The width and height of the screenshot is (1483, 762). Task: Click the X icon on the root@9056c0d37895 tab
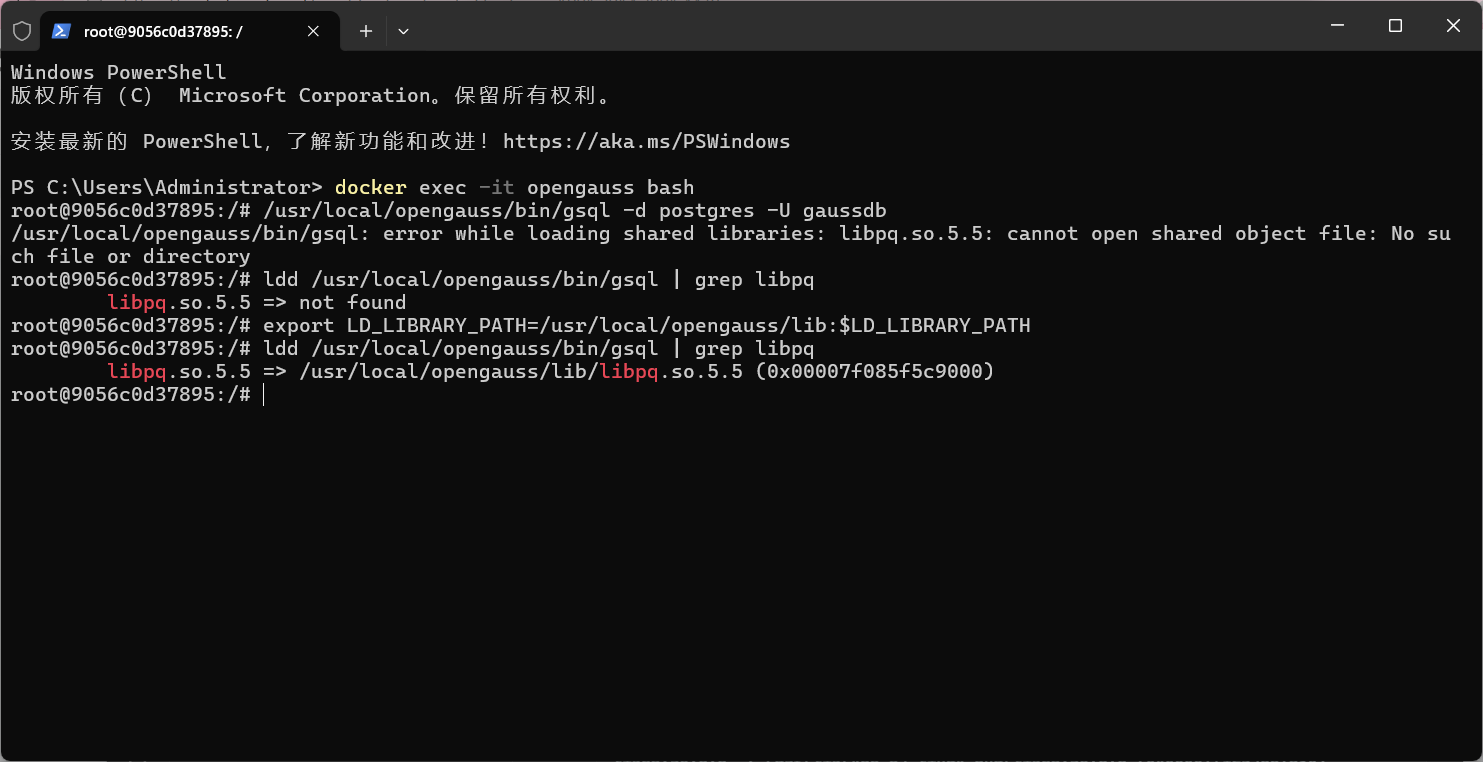click(312, 31)
